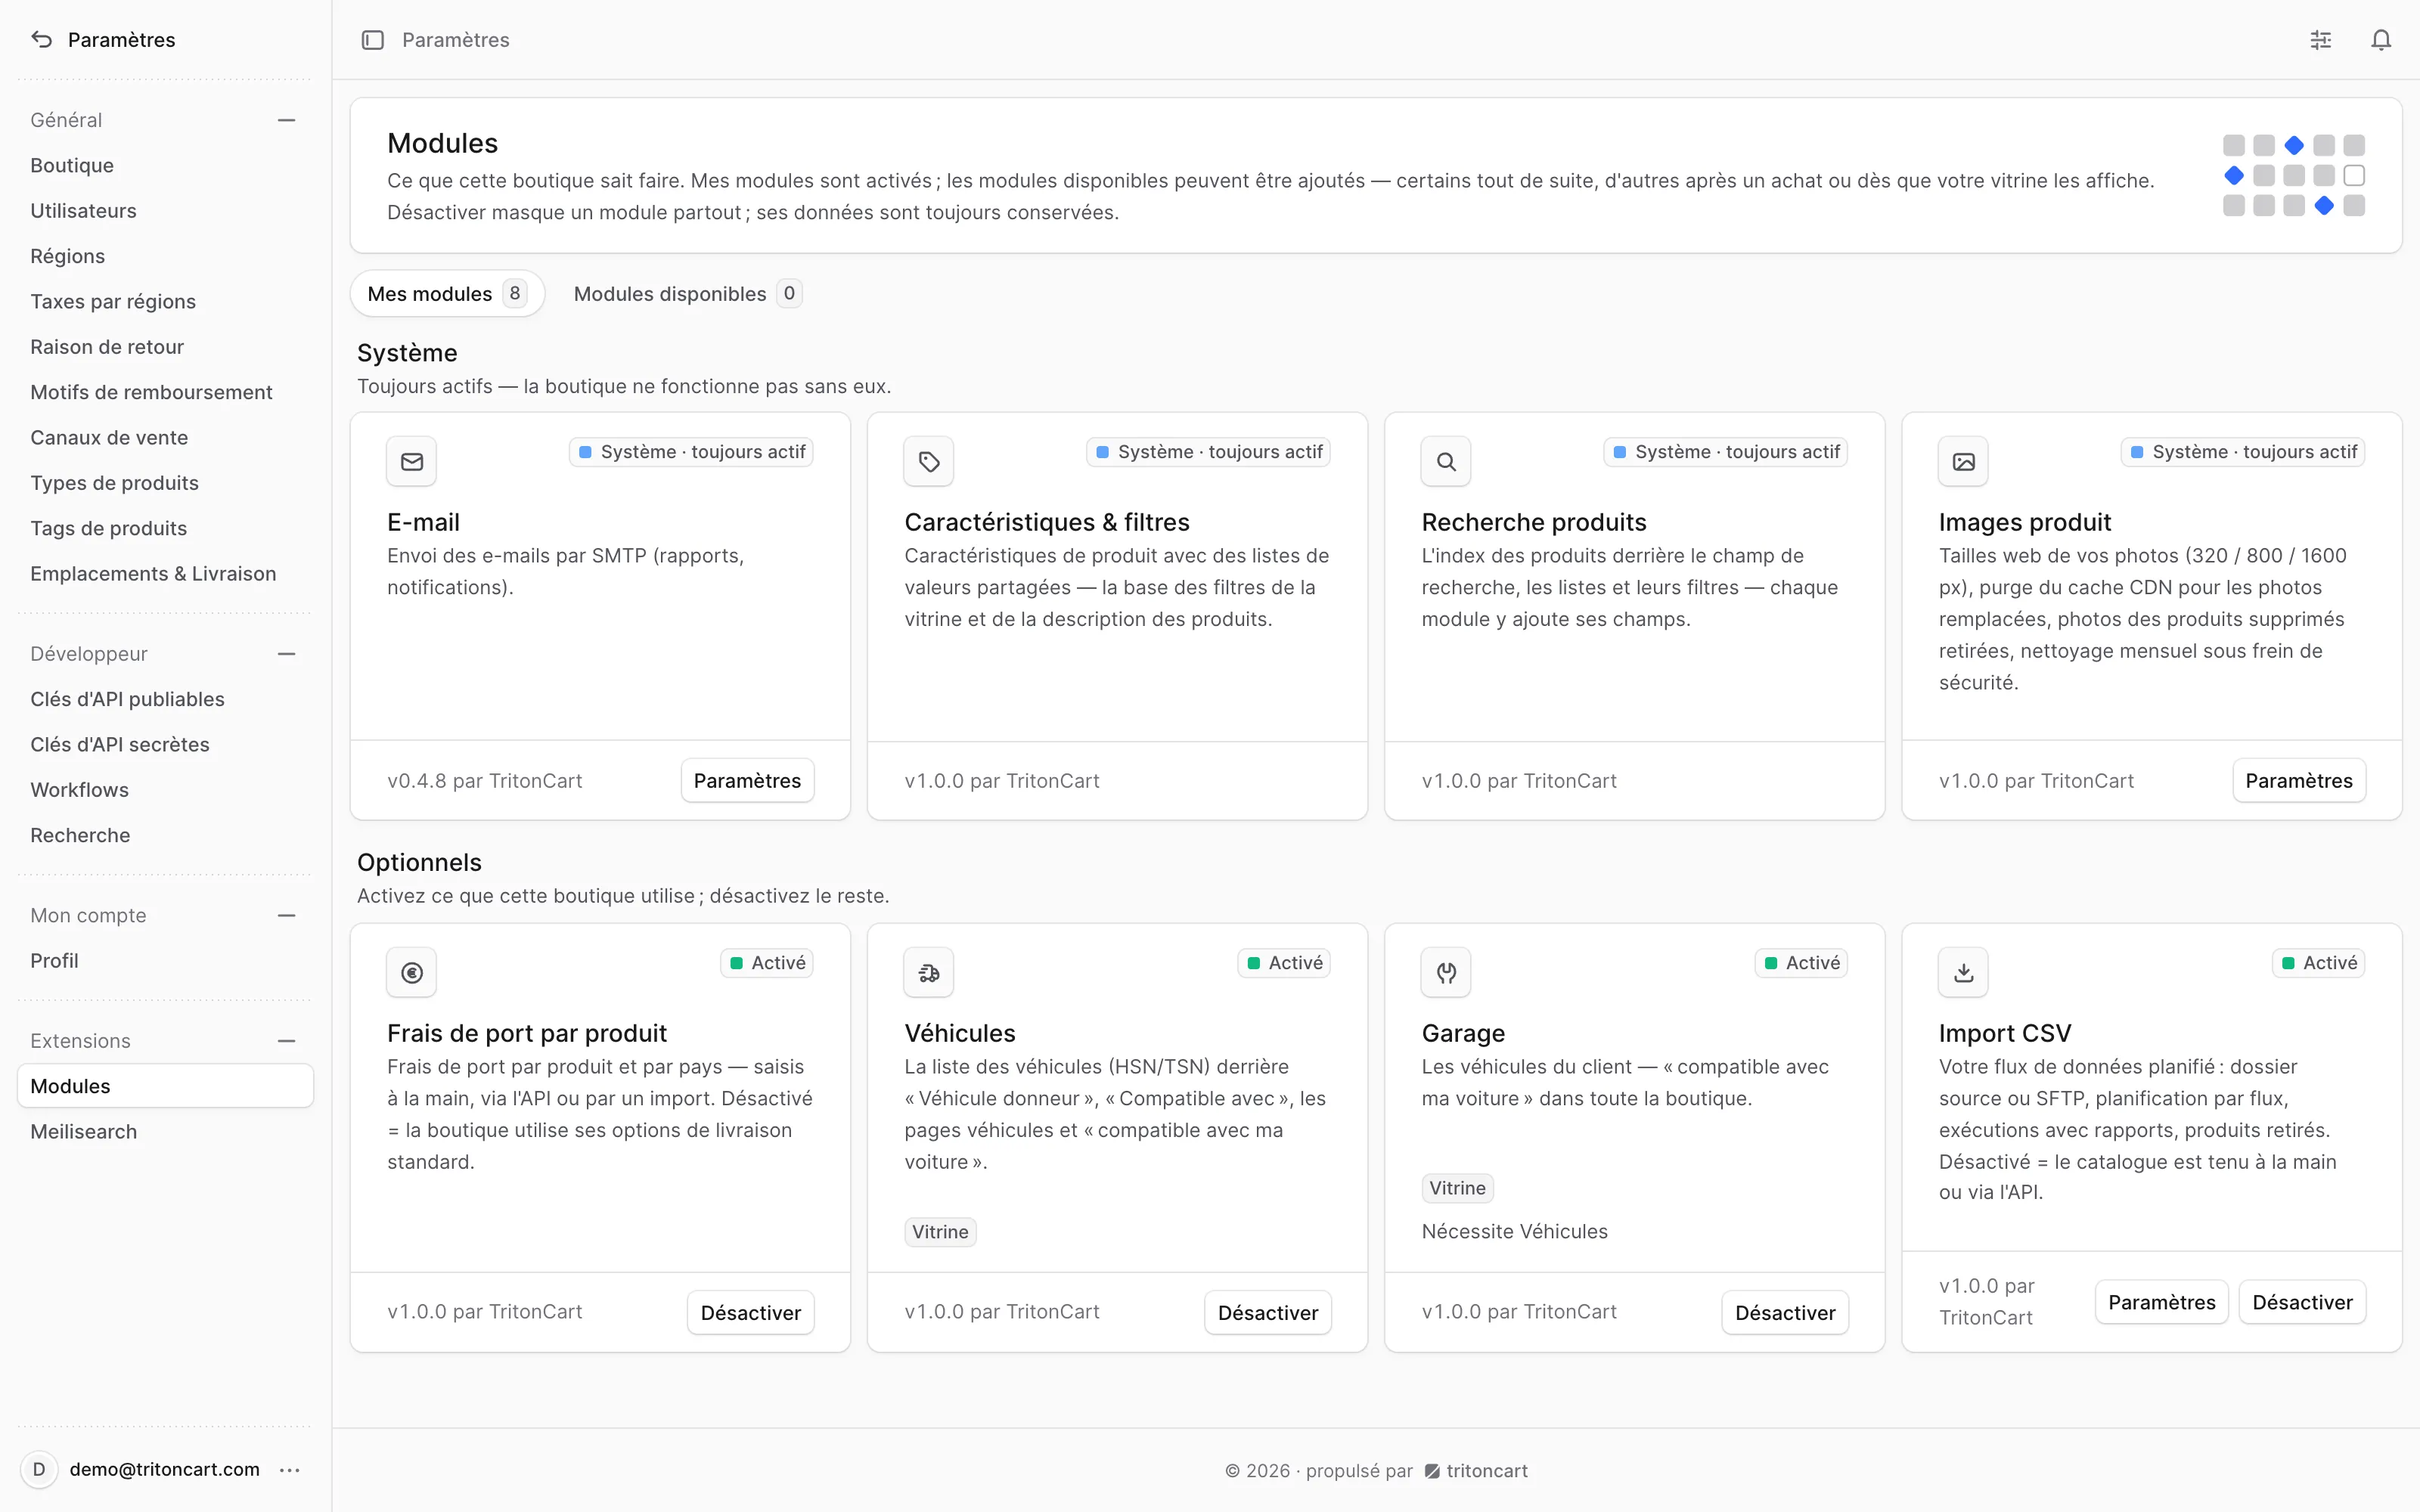This screenshot has width=2420, height=1512.
Task: Click the E-mail envelope module icon
Action: point(412,461)
